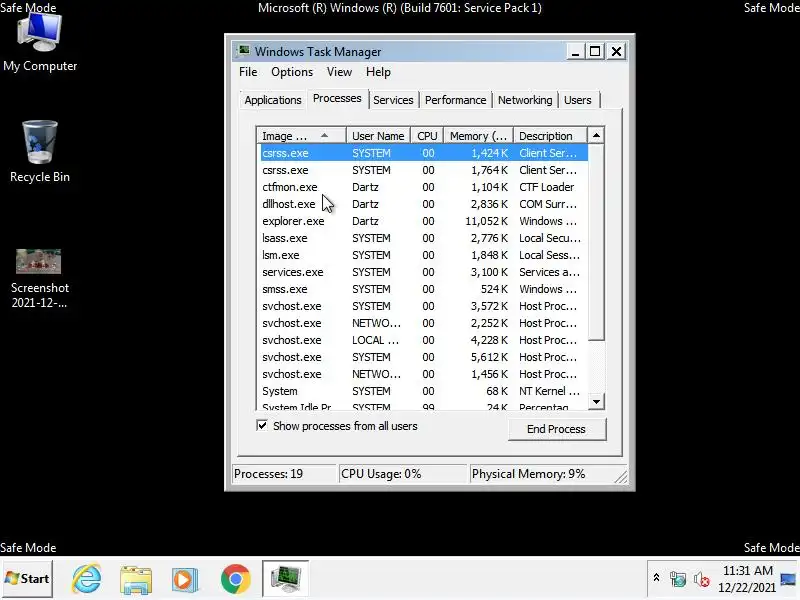
Task: Click the Show Desktop icon beside the clock
Action: pos(788,579)
